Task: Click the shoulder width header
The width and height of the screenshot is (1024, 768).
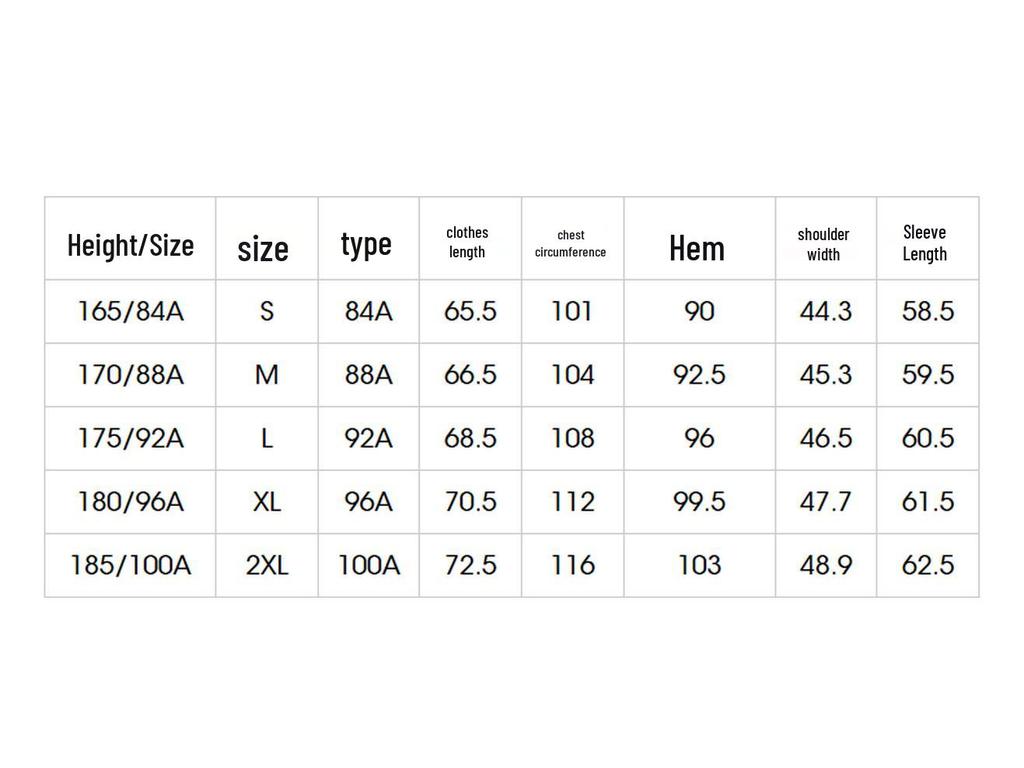Action: [x=823, y=244]
